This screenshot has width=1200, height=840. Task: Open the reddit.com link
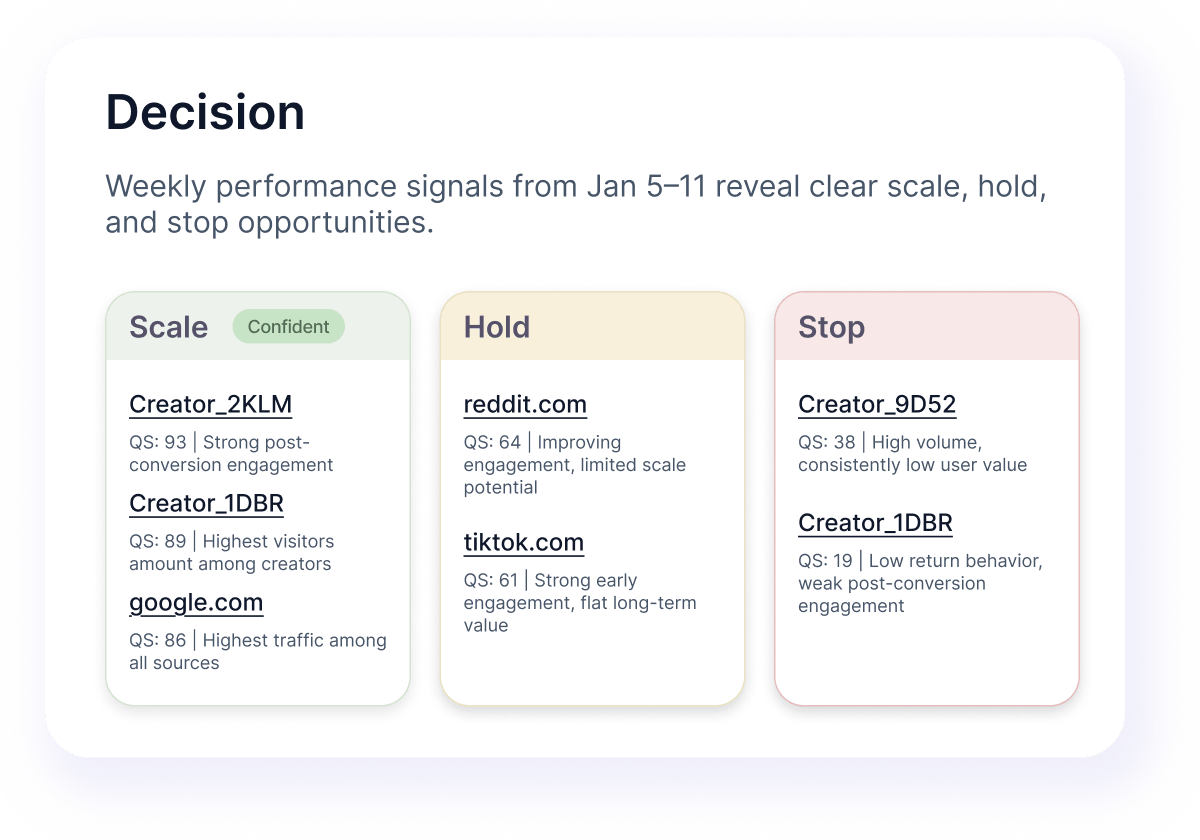[x=525, y=405]
